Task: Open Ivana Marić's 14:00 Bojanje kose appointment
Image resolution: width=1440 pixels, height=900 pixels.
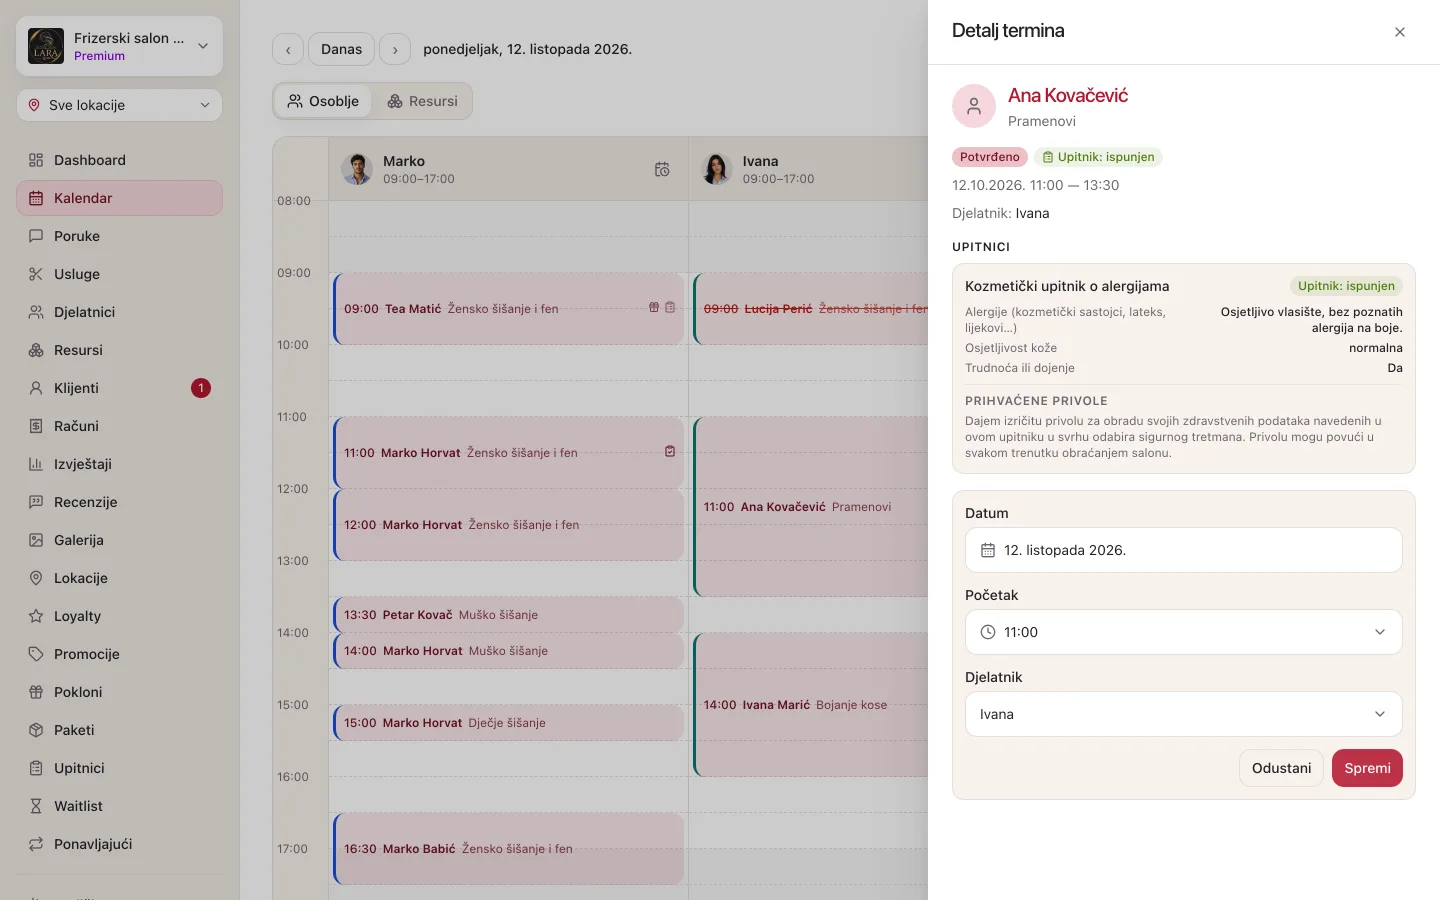Action: 811,705
